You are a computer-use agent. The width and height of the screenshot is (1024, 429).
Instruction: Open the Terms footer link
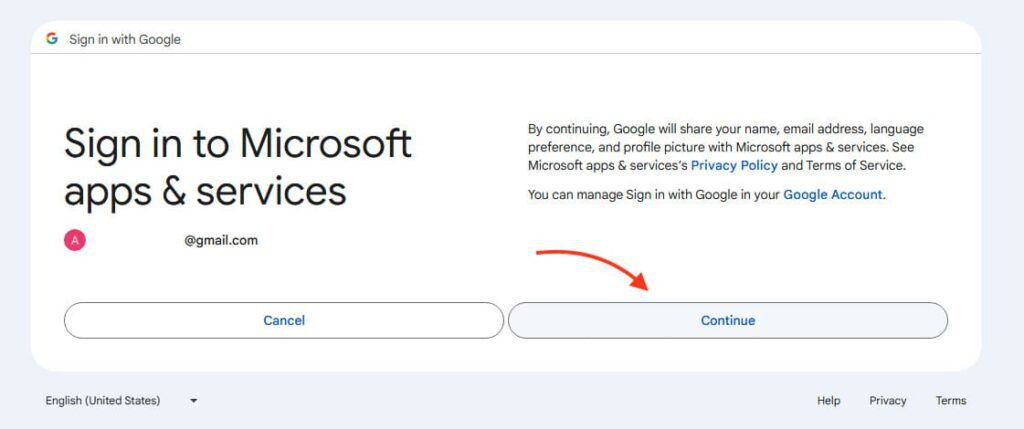[x=950, y=400]
